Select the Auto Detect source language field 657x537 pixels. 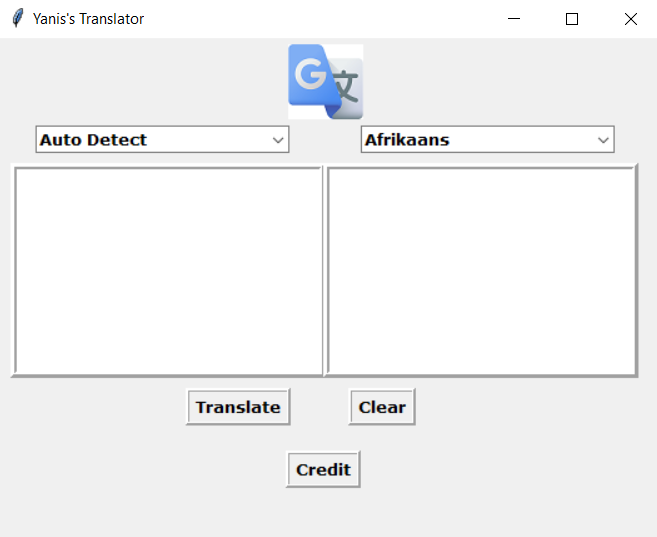click(152, 140)
